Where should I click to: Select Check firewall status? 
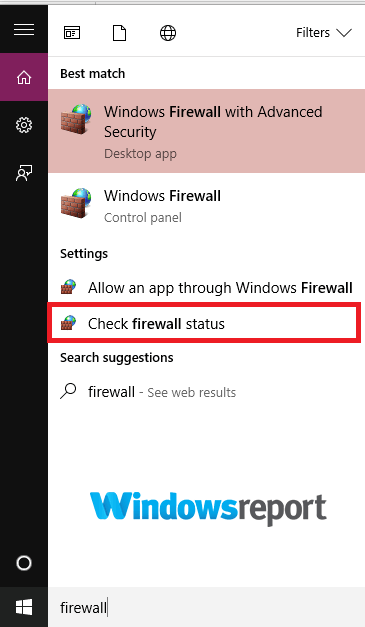(204, 323)
